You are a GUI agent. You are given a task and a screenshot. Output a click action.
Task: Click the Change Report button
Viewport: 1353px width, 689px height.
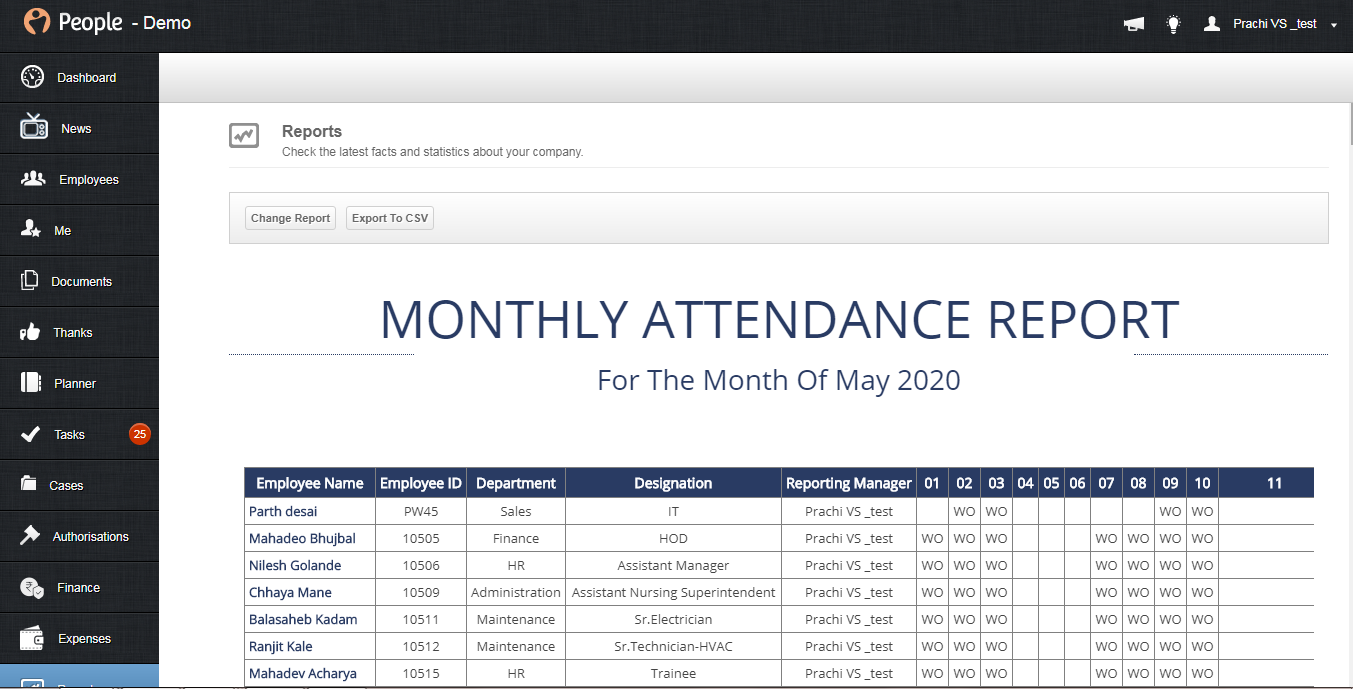coord(290,218)
